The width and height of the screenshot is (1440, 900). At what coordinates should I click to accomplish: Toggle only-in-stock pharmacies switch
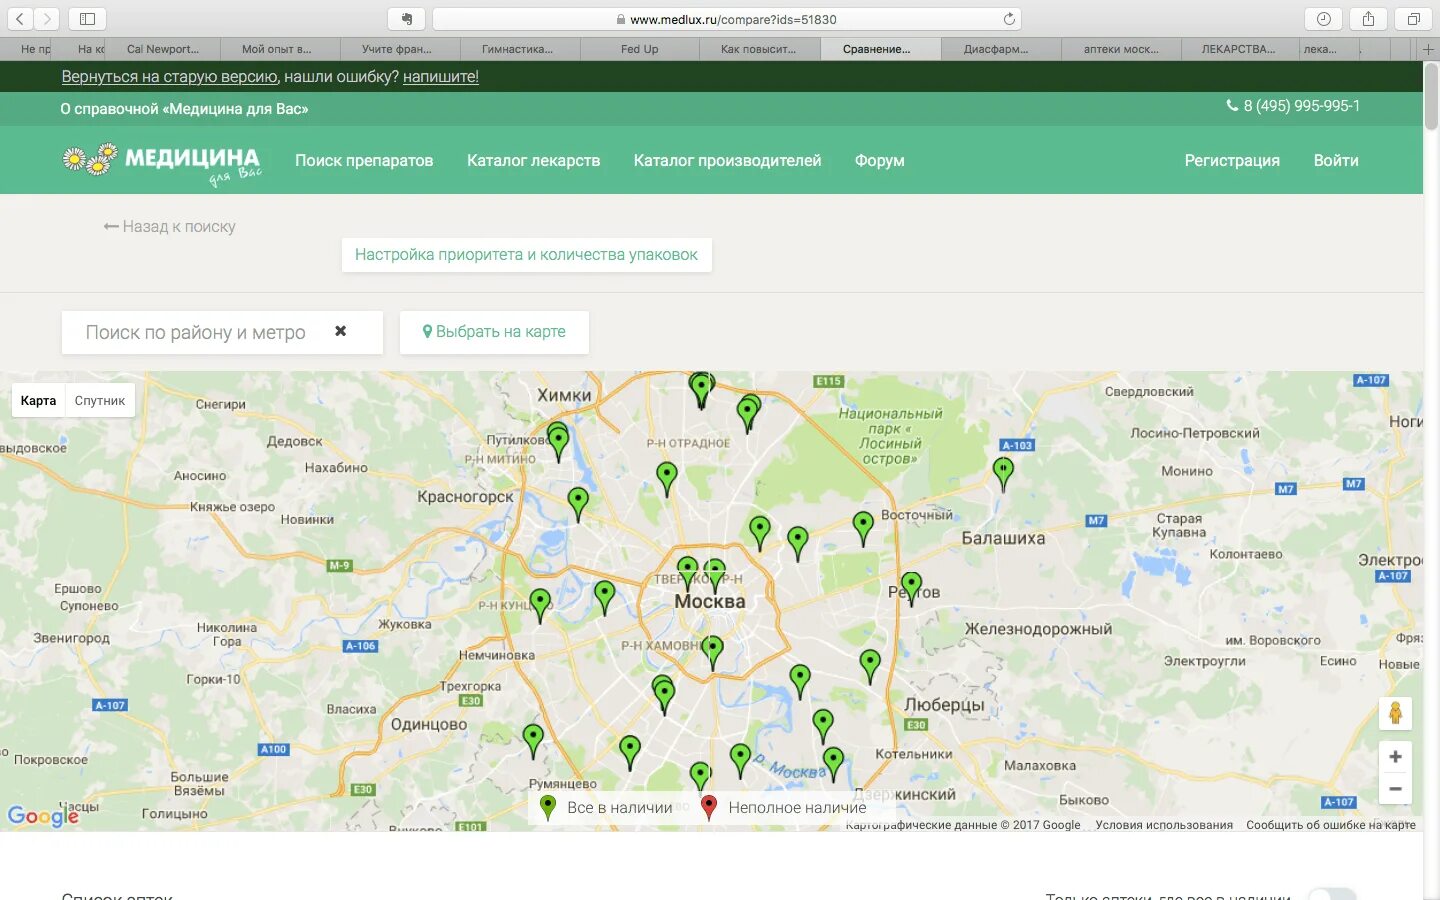1332,894
